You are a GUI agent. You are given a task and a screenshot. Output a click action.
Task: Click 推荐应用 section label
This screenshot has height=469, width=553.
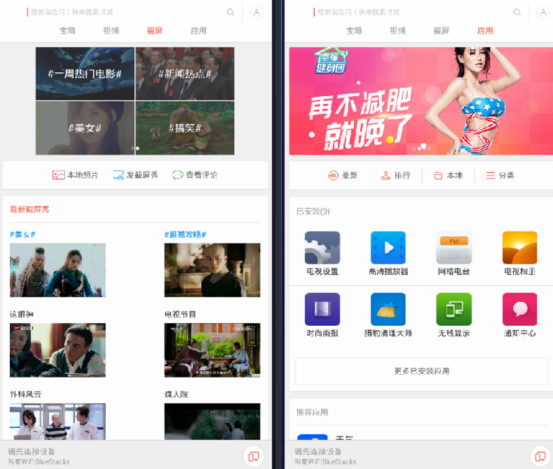[x=312, y=412]
